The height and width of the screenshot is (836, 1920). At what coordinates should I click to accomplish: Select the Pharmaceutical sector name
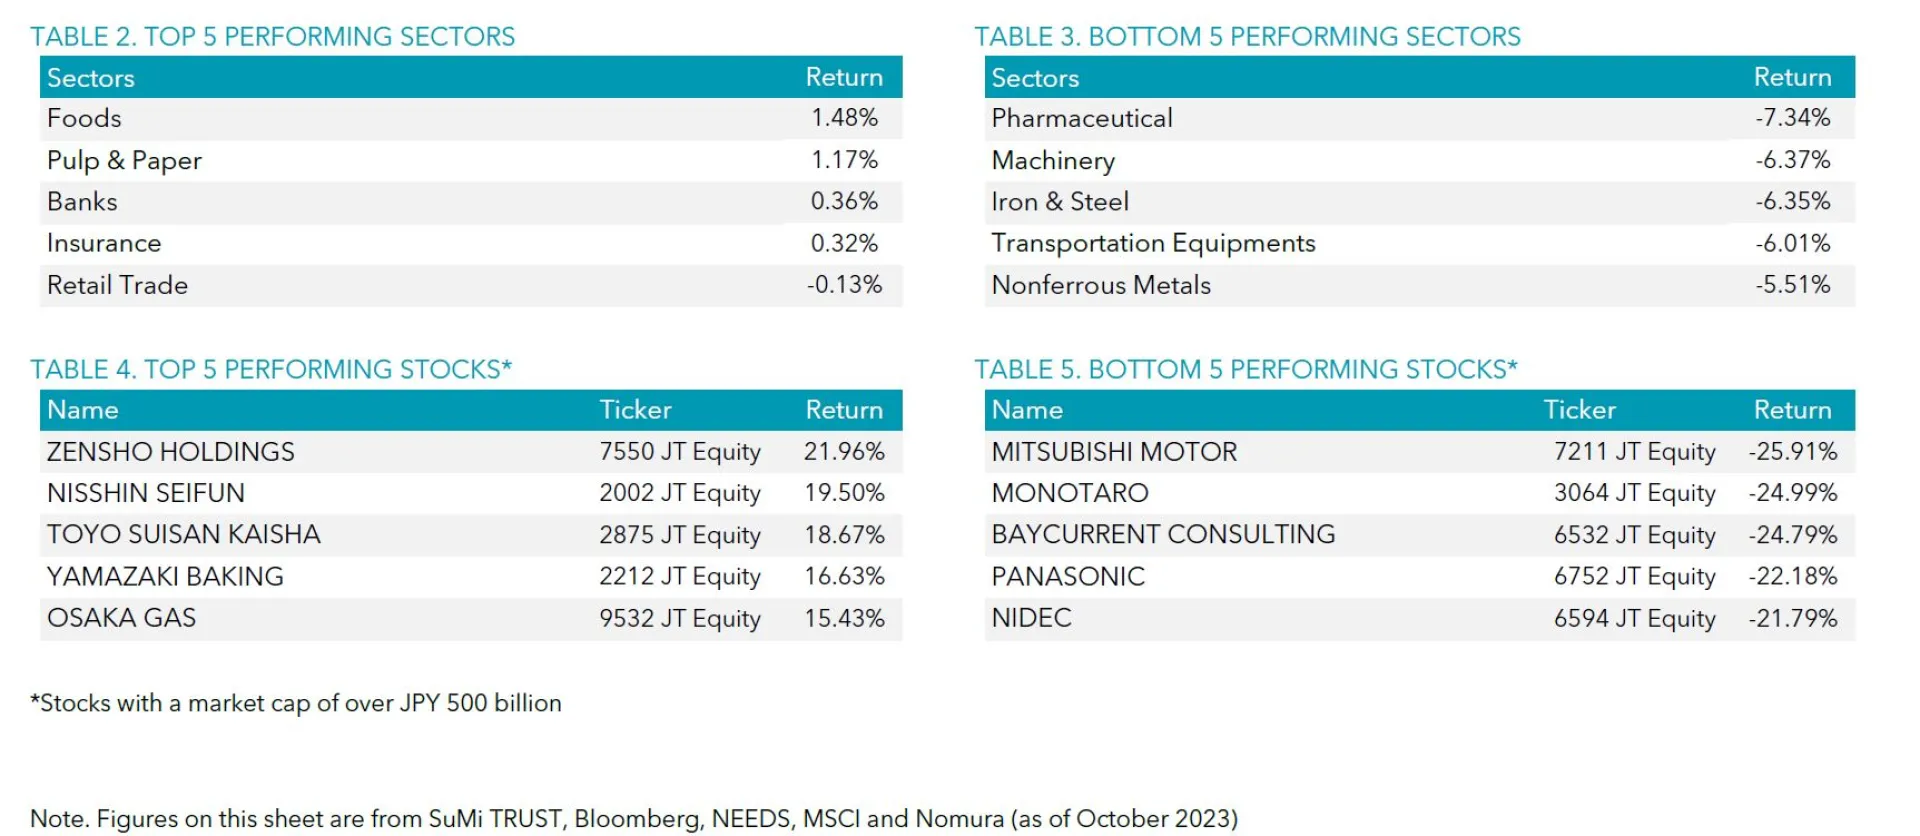[x=1081, y=119]
